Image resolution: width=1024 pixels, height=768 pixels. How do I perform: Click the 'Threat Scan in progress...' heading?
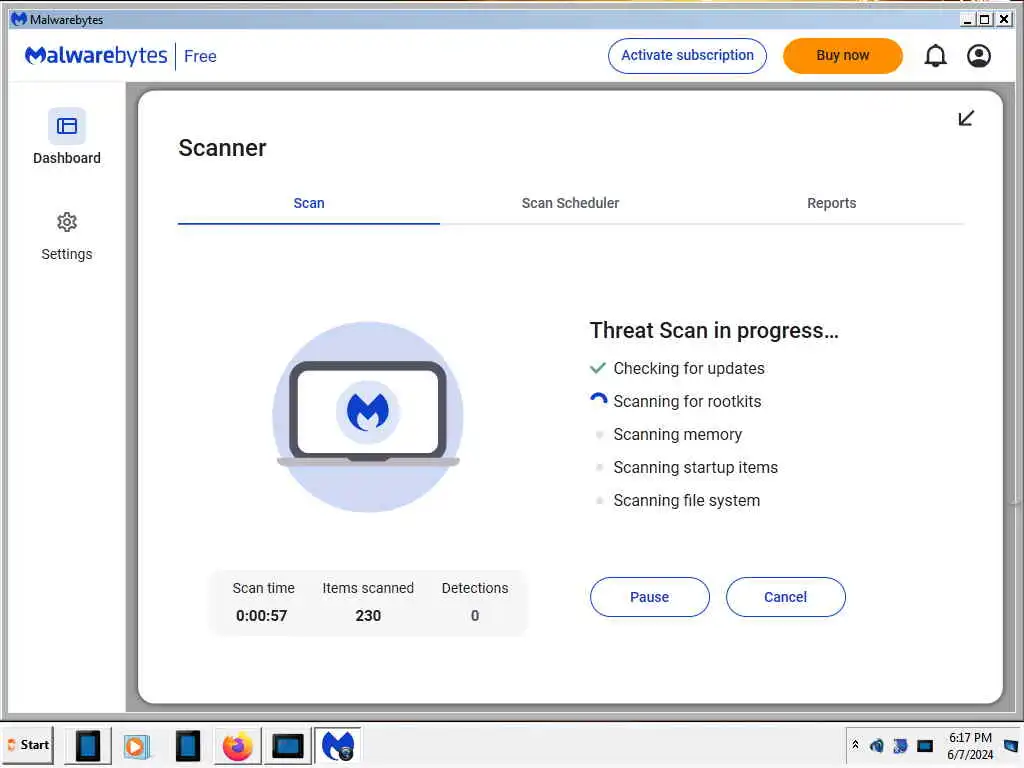point(714,330)
